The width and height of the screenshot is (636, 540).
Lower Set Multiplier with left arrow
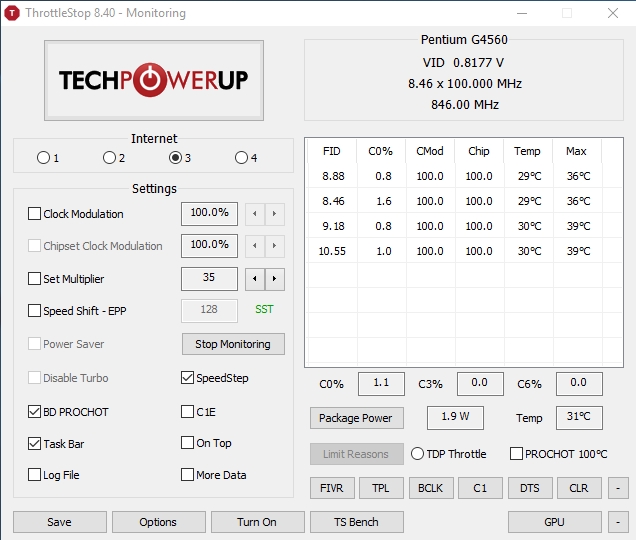[x=255, y=279]
